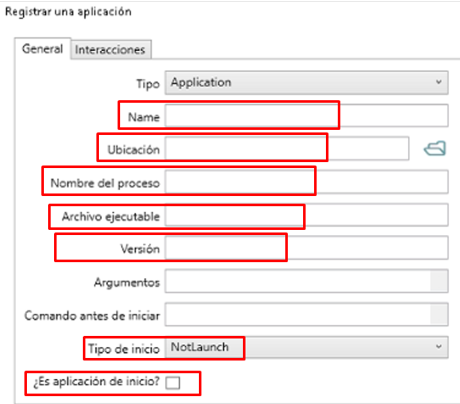Screen dimensions: 460x404
Task: Focus the Comando antes de iniciar field
Action: coord(298,314)
